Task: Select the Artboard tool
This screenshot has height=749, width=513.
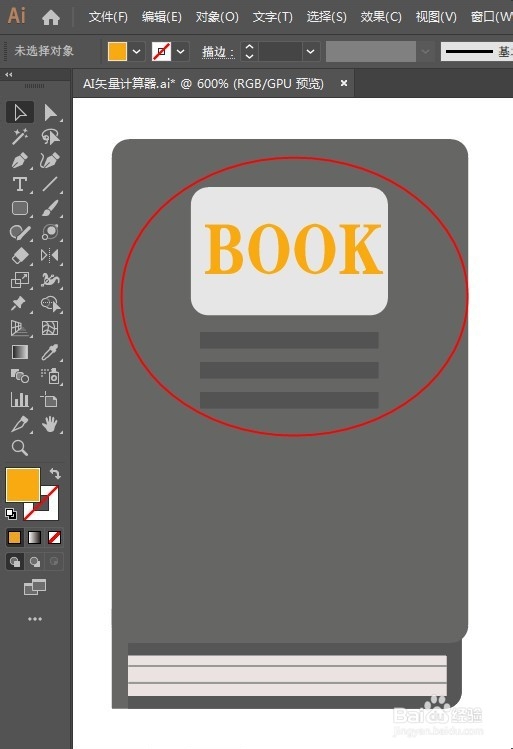Action: (x=50, y=400)
